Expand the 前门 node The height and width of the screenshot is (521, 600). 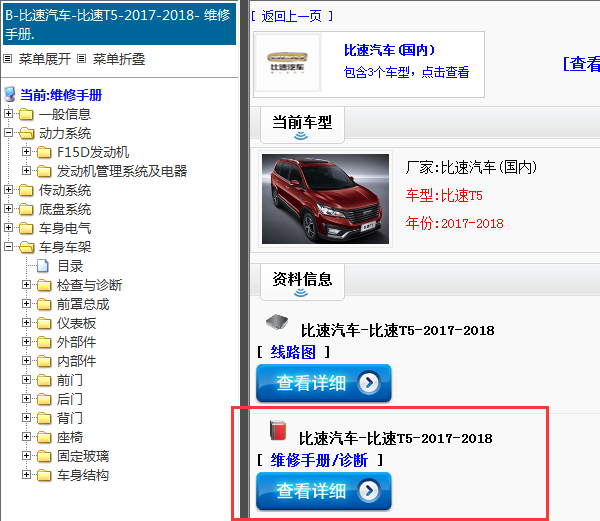26,379
